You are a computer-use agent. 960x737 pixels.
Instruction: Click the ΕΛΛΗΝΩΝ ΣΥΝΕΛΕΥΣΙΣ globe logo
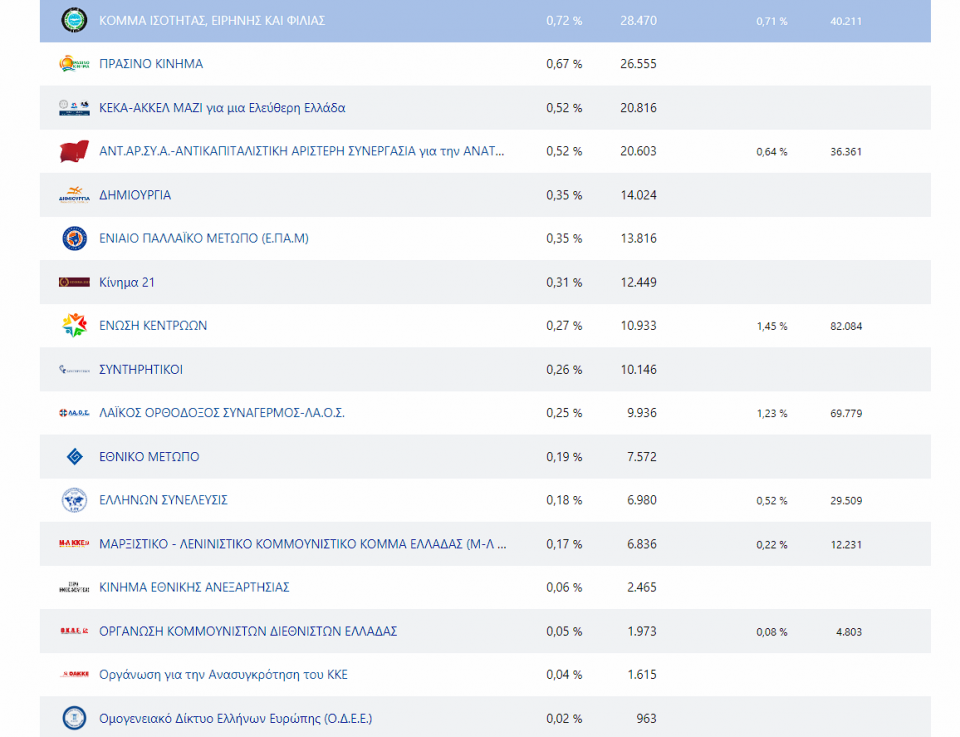pos(75,500)
